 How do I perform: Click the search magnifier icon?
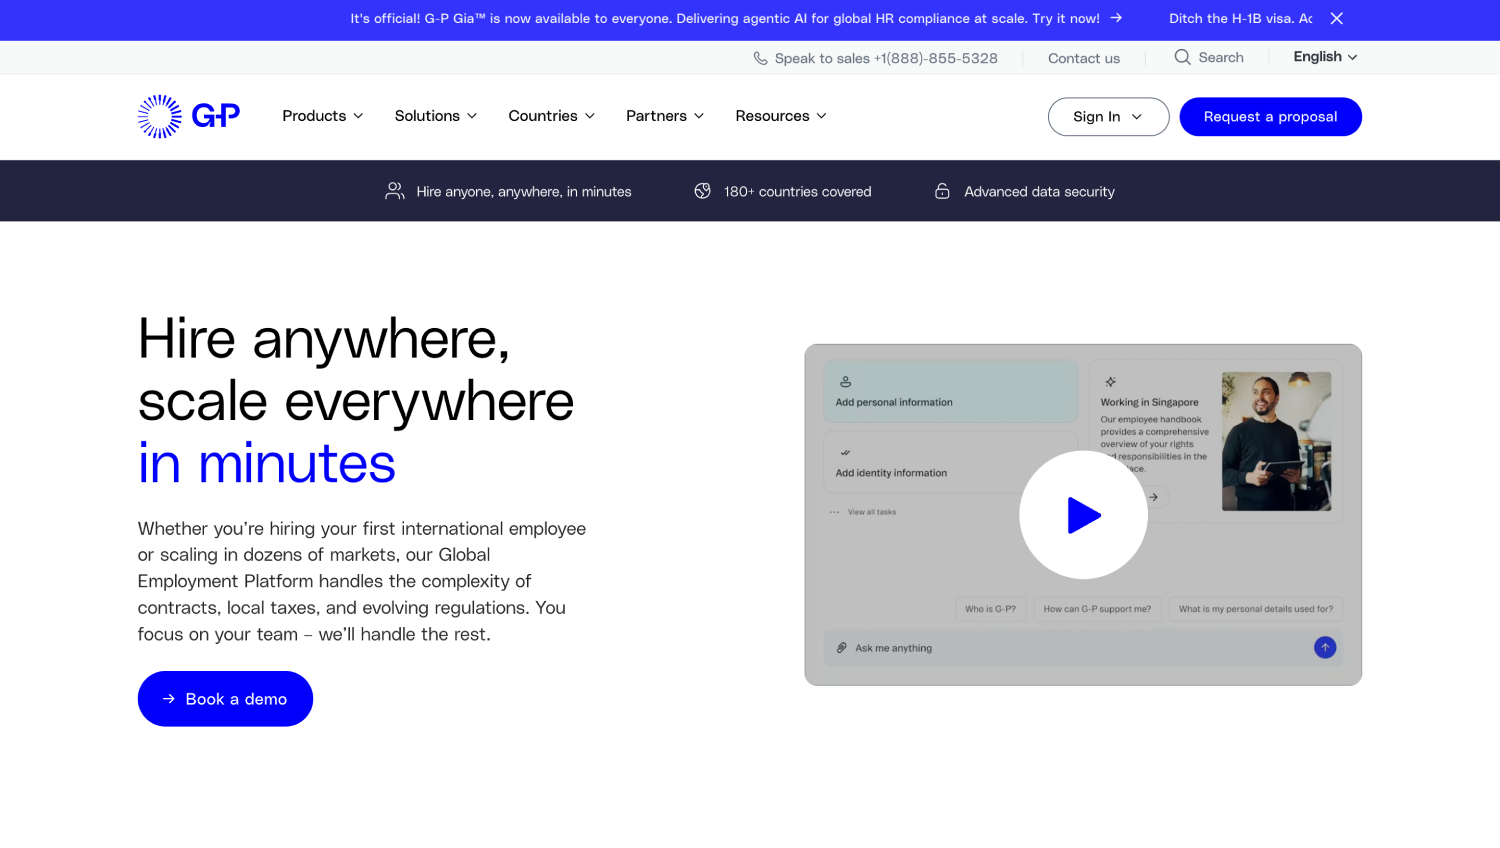[x=1182, y=57]
